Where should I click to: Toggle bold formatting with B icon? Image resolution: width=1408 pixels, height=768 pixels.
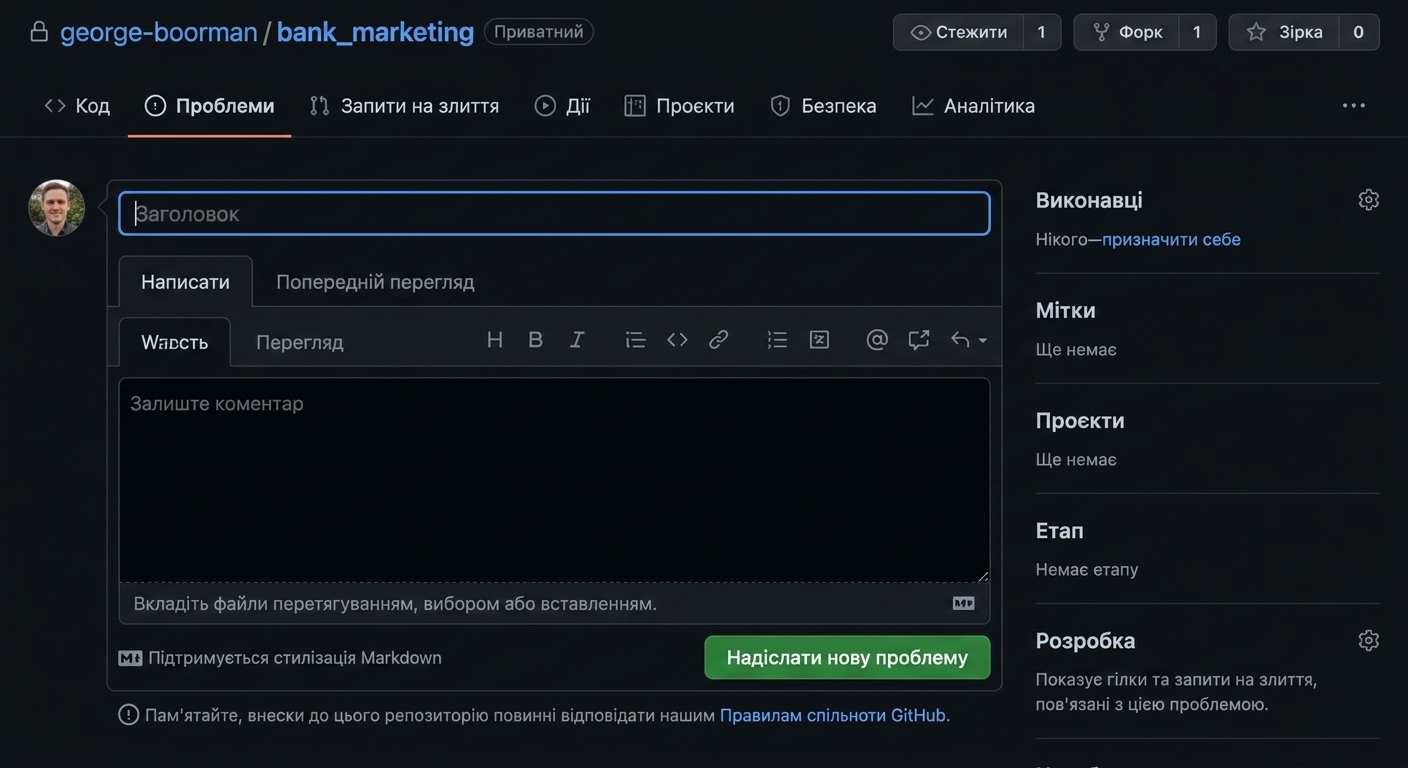pyautogui.click(x=535, y=340)
